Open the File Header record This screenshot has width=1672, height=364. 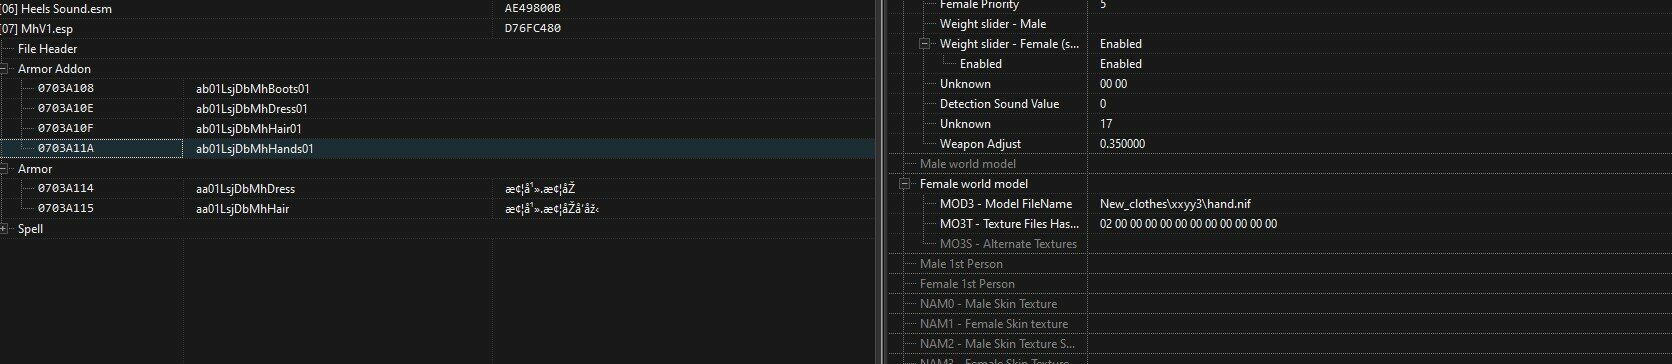[x=47, y=49]
